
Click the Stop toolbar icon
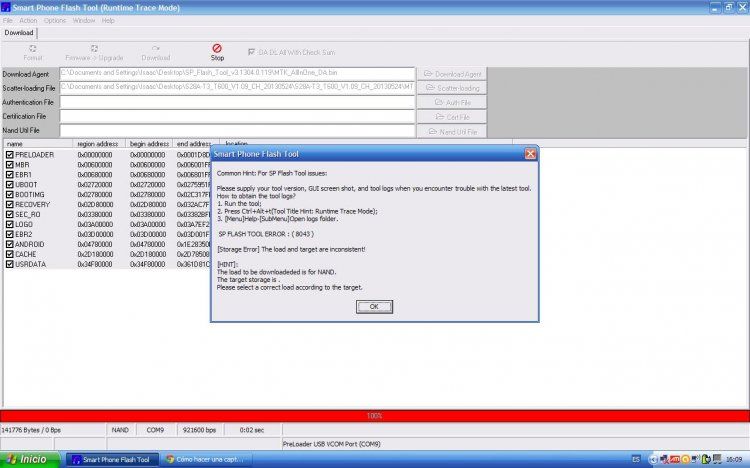217,52
